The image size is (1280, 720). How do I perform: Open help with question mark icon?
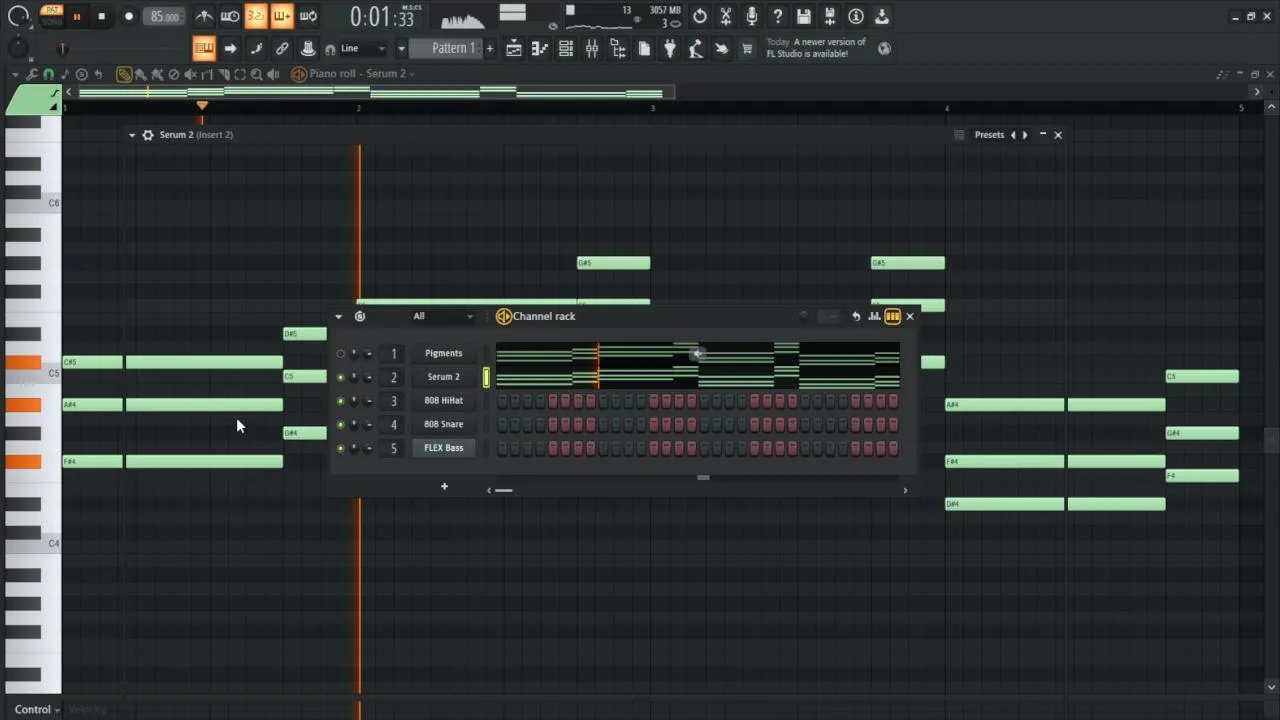[778, 16]
